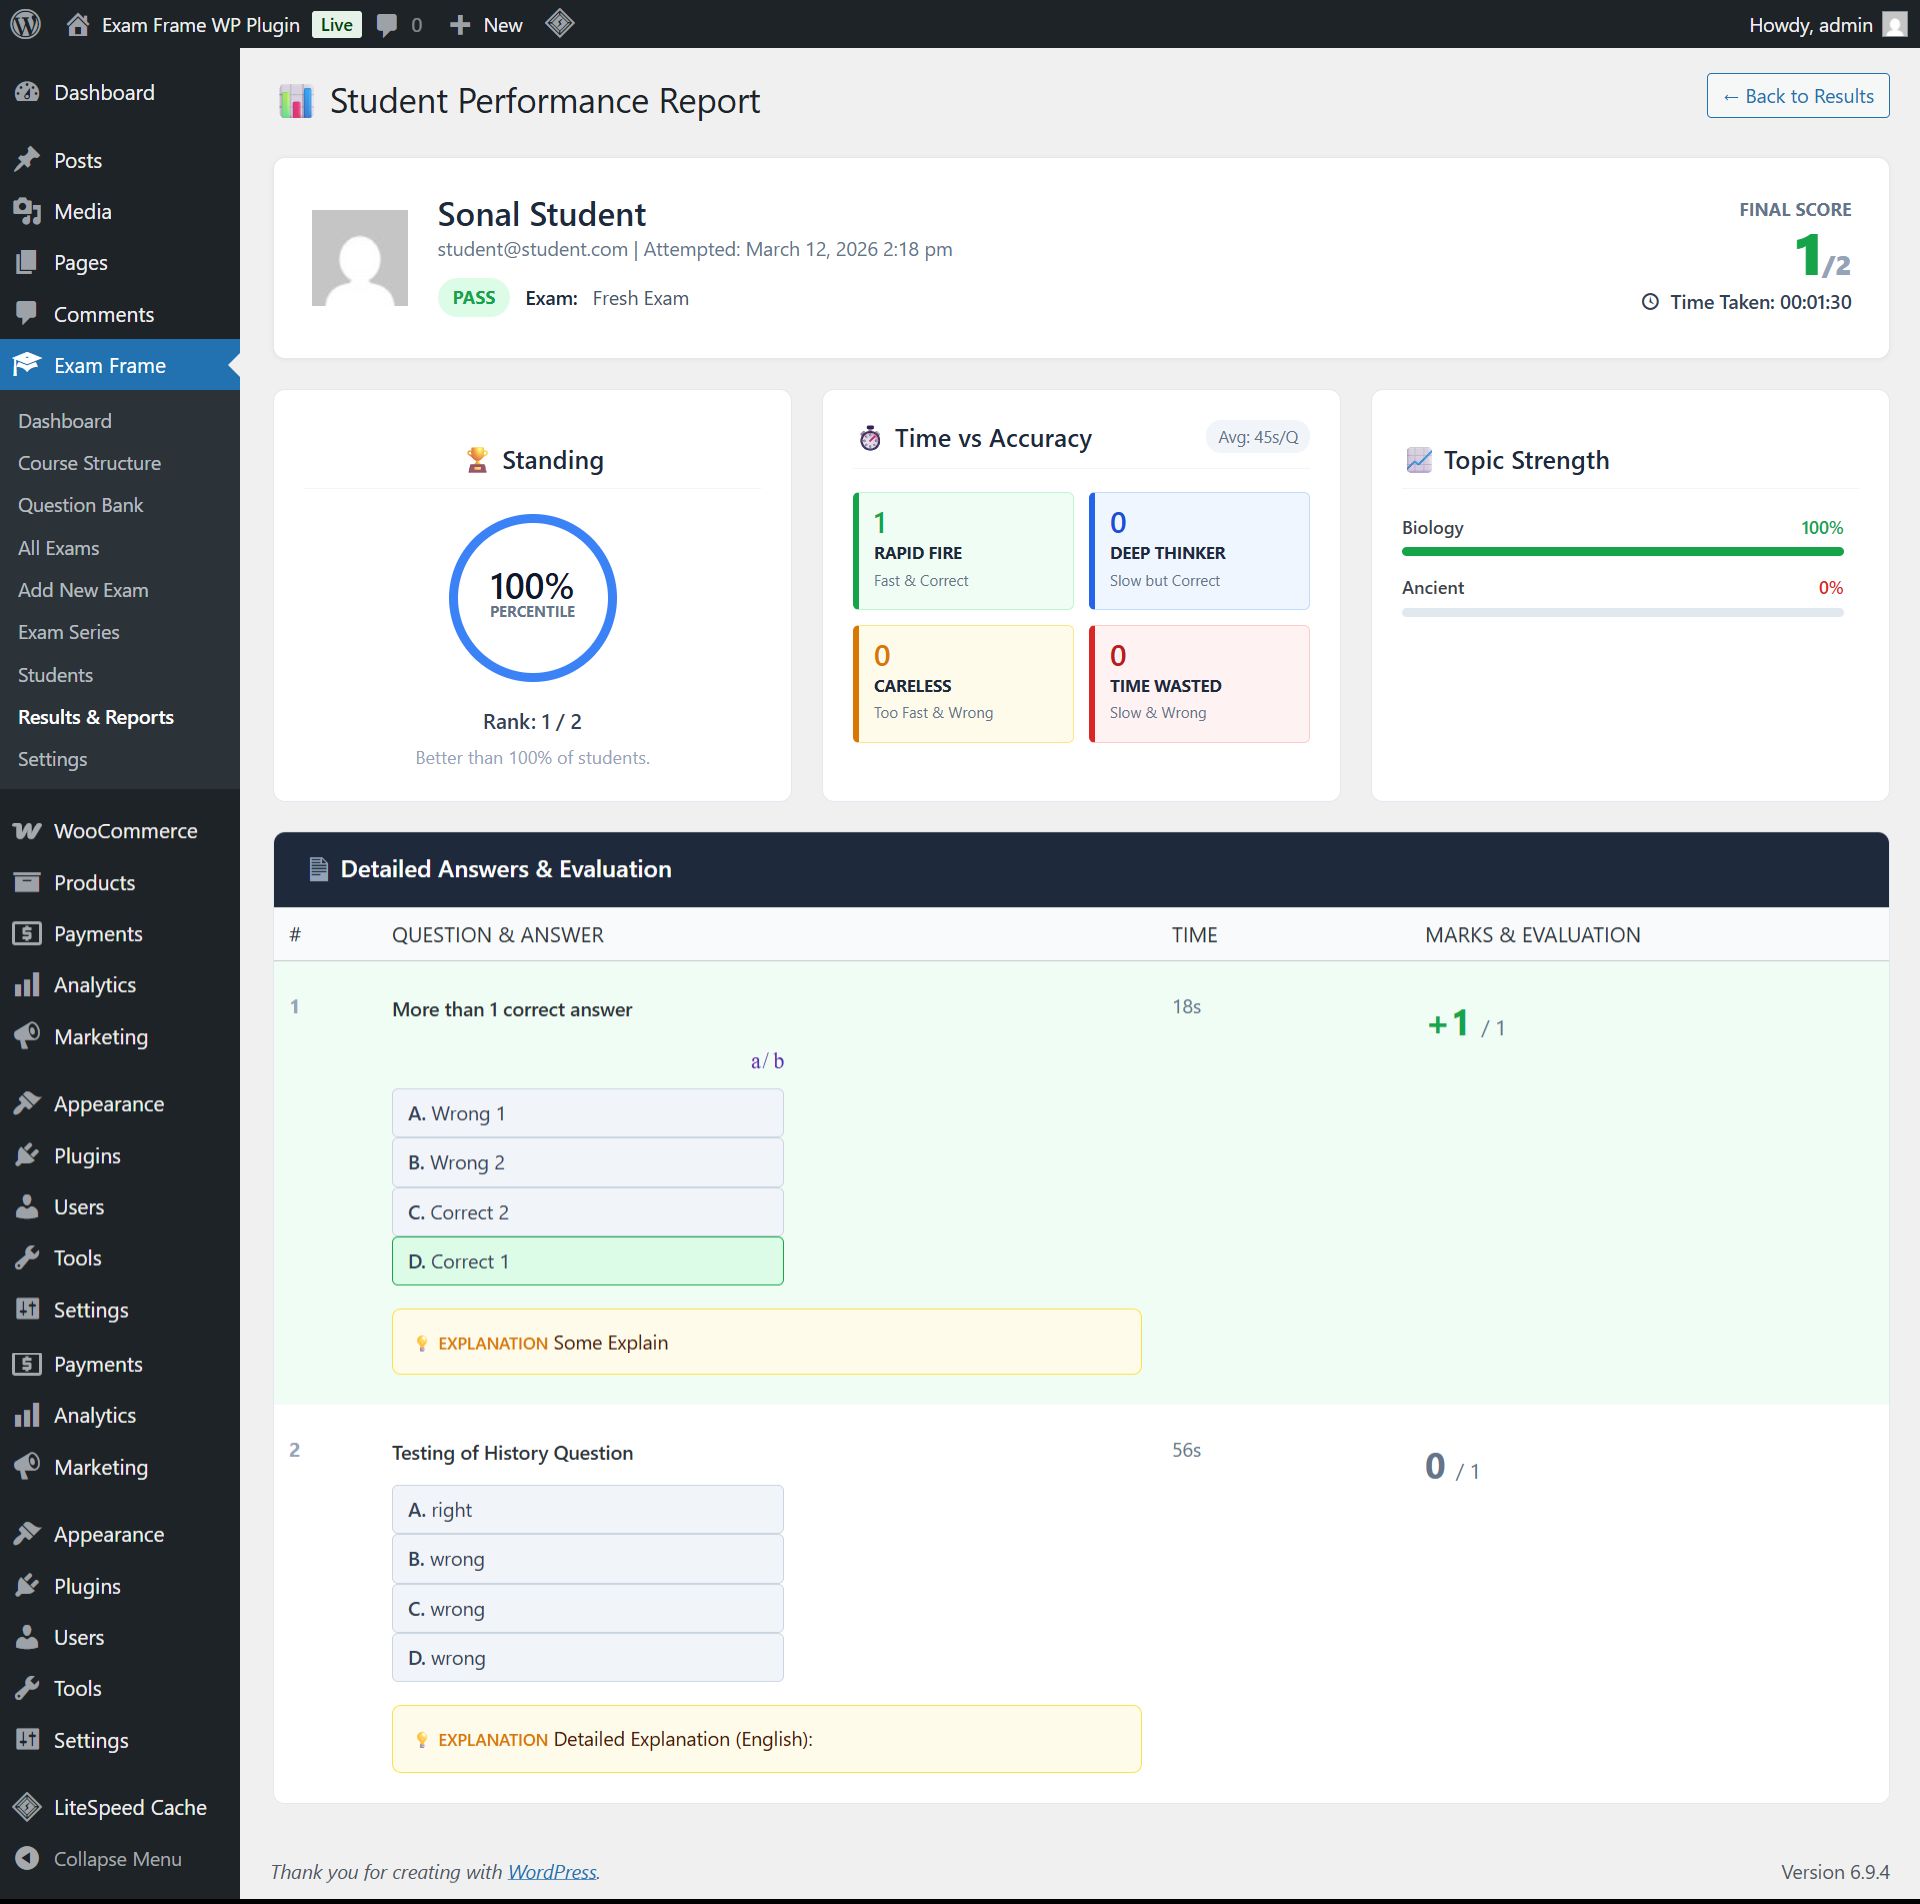This screenshot has width=1920, height=1904.
Task: Click the Rapid Fire stat card
Action: click(963, 551)
